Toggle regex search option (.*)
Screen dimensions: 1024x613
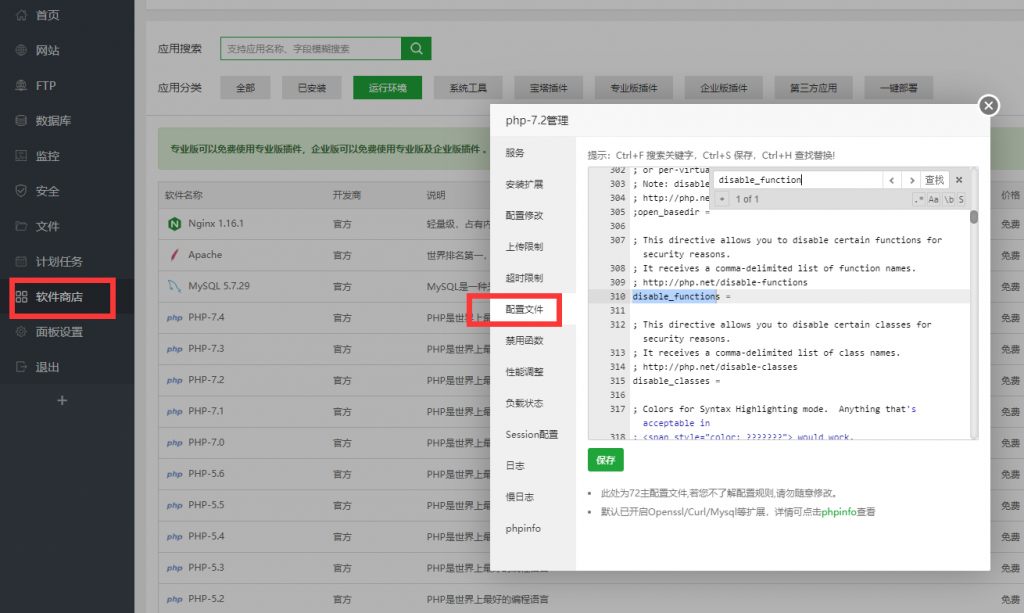coord(919,200)
